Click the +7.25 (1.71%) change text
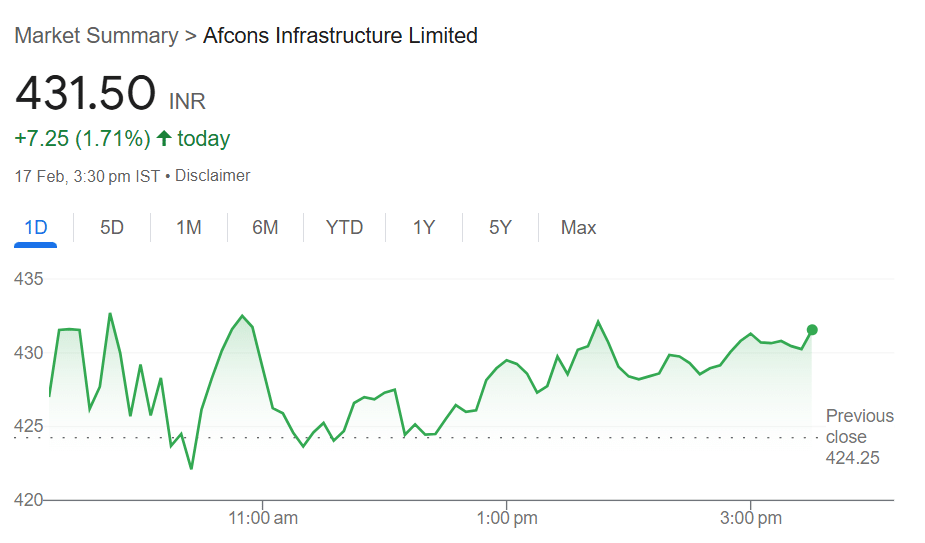The height and width of the screenshot is (543, 925). pos(83,139)
